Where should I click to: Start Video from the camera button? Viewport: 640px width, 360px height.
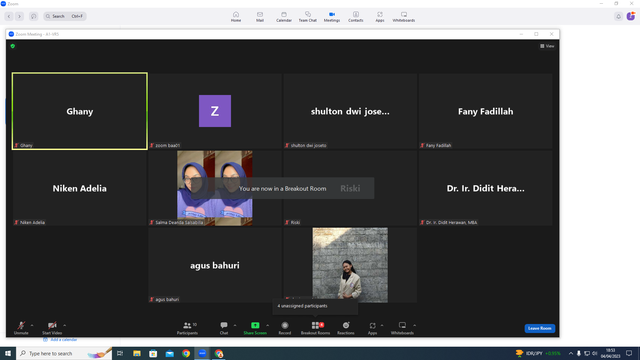click(x=52, y=328)
